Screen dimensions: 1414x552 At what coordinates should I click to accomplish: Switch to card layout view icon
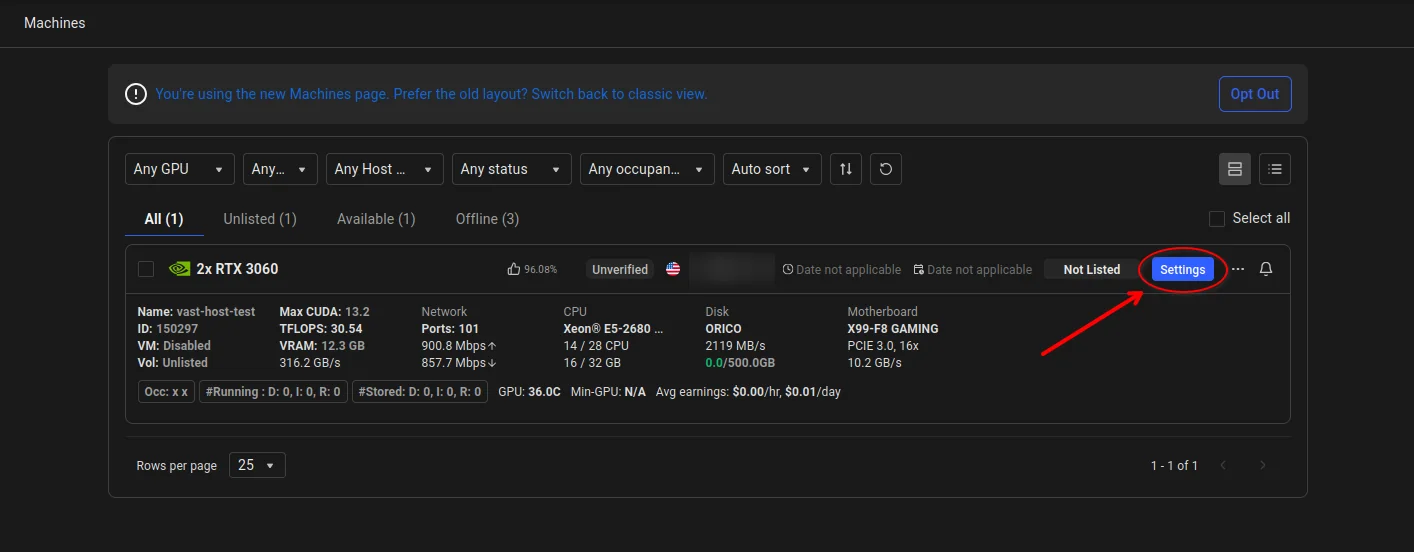tap(1235, 169)
